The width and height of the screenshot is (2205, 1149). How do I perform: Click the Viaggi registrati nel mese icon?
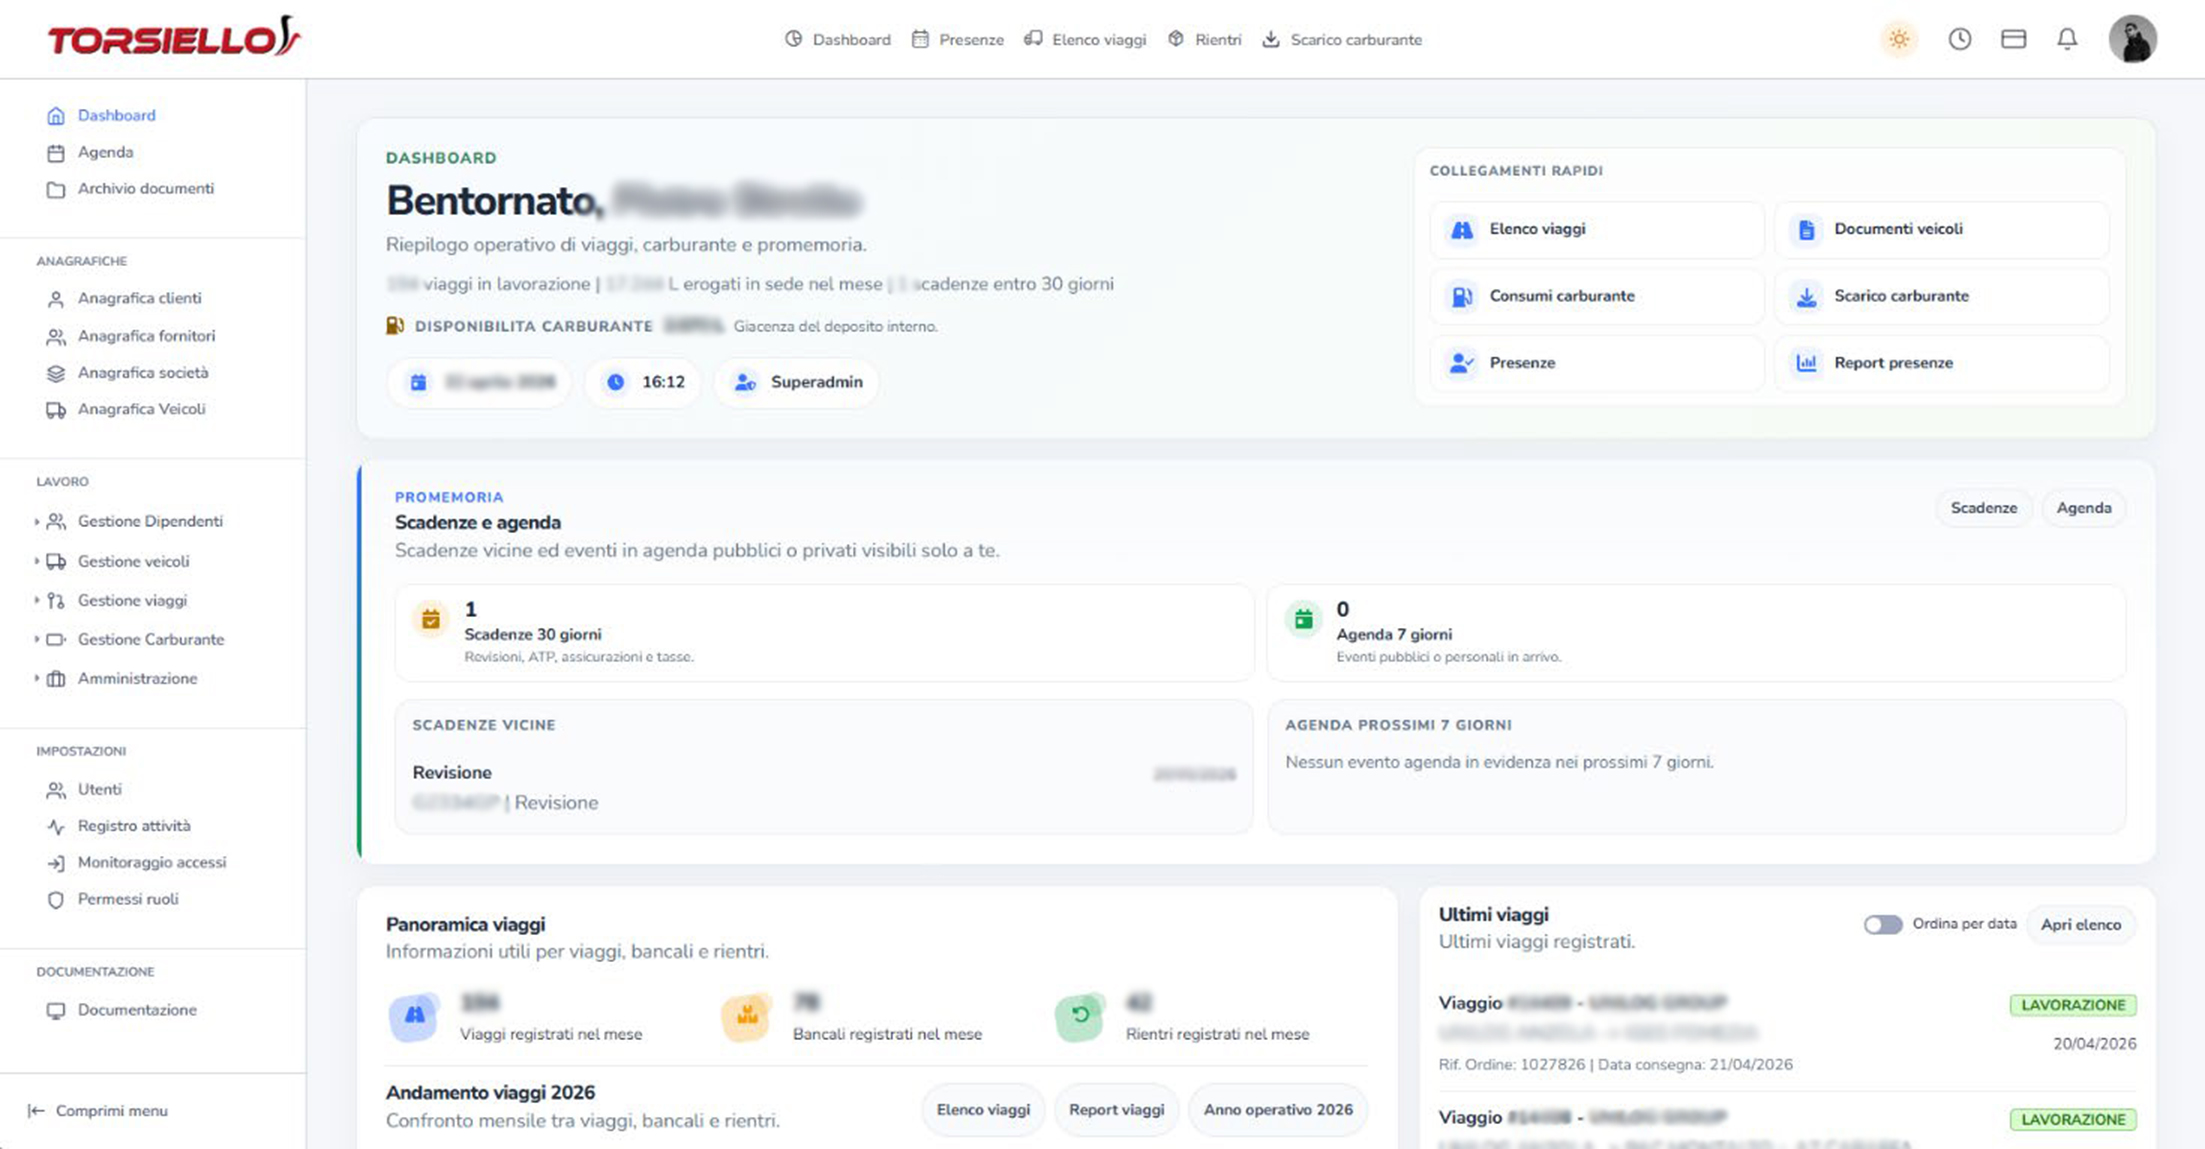pyautogui.click(x=414, y=1017)
